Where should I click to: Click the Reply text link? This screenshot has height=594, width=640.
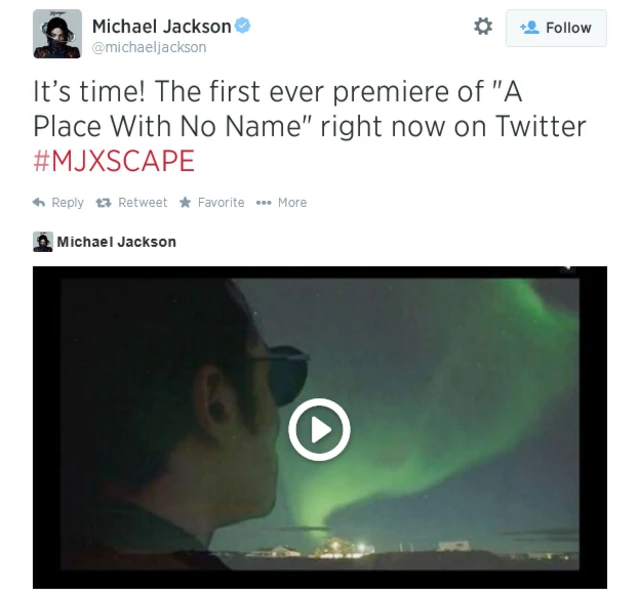(x=67, y=202)
